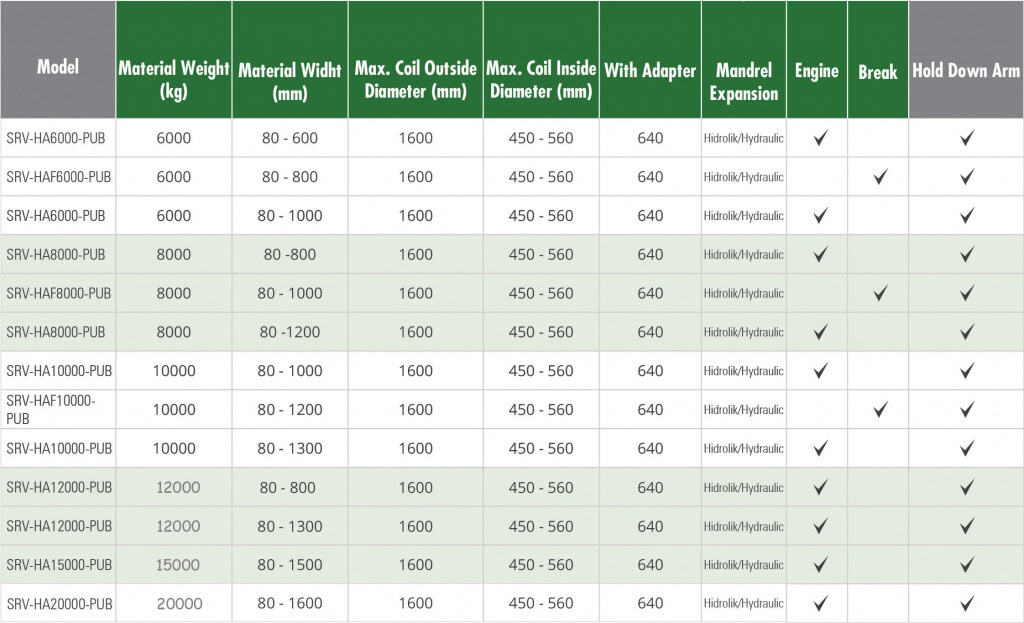
Task: Select the Mandrel Expansion column header
Action: coord(743,82)
